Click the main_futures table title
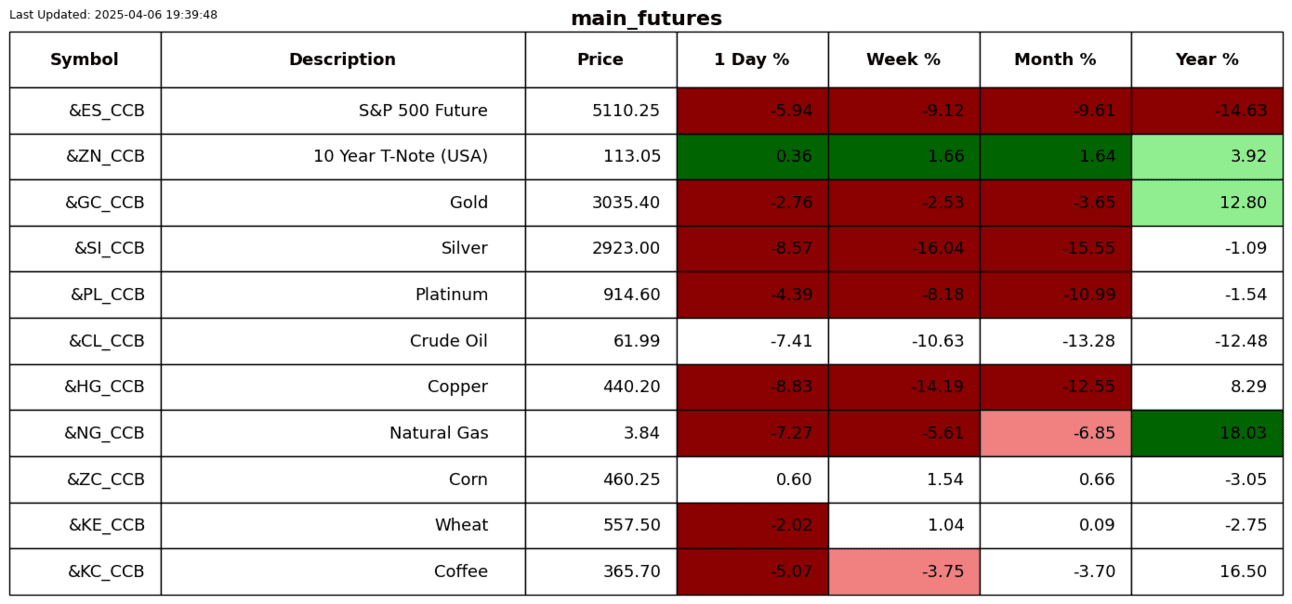 [x=646, y=19]
